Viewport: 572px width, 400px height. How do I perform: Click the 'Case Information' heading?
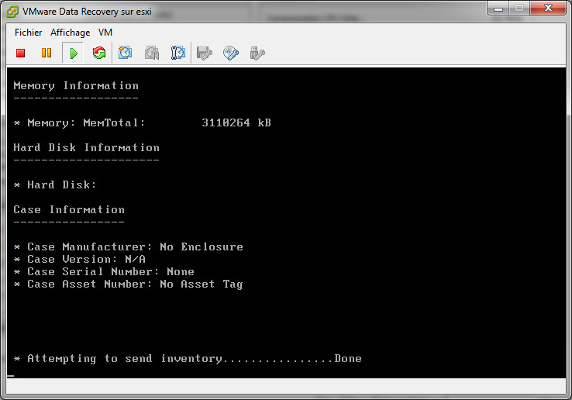pyautogui.click(x=69, y=210)
